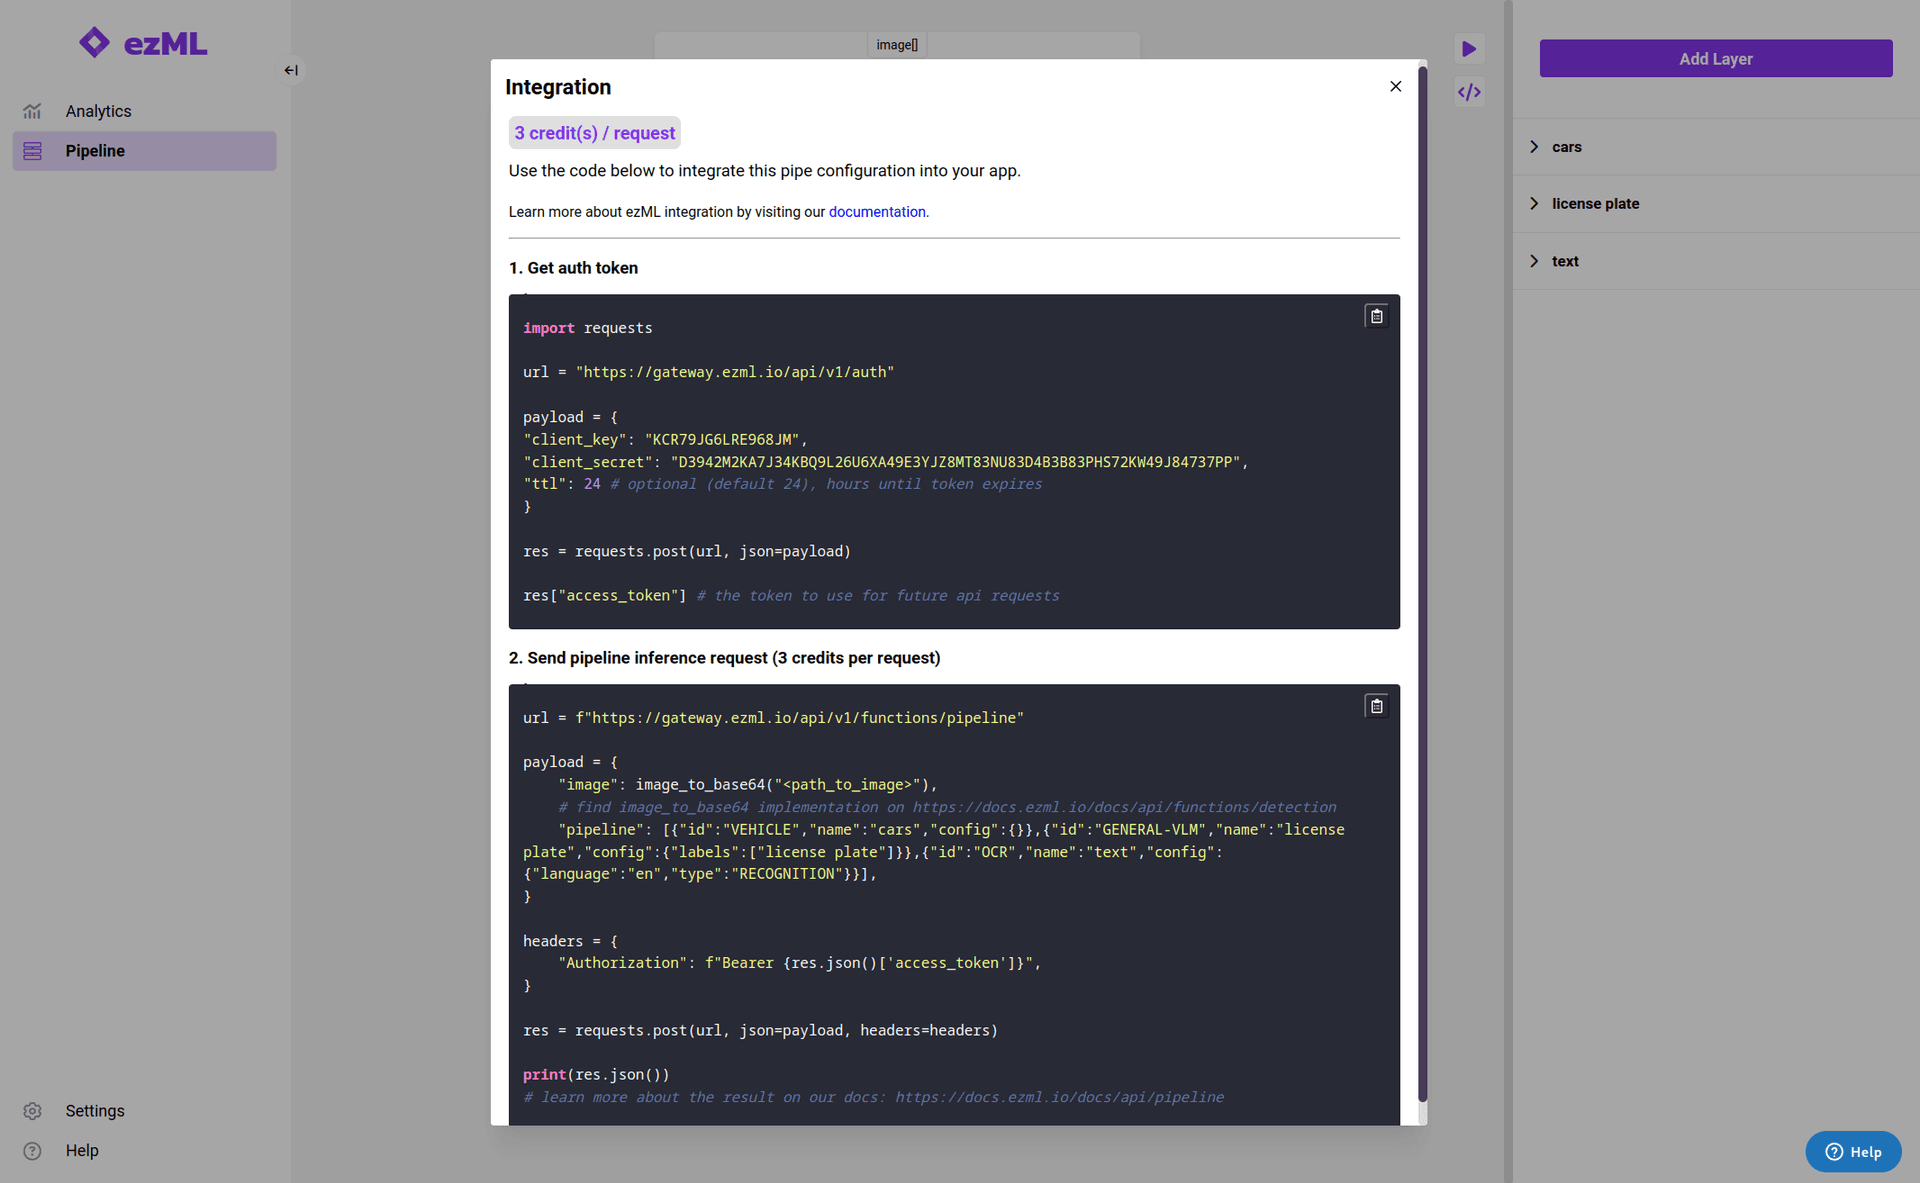Click the 'import requests' line
This screenshot has height=1183, width=1920.
(588, 328)
